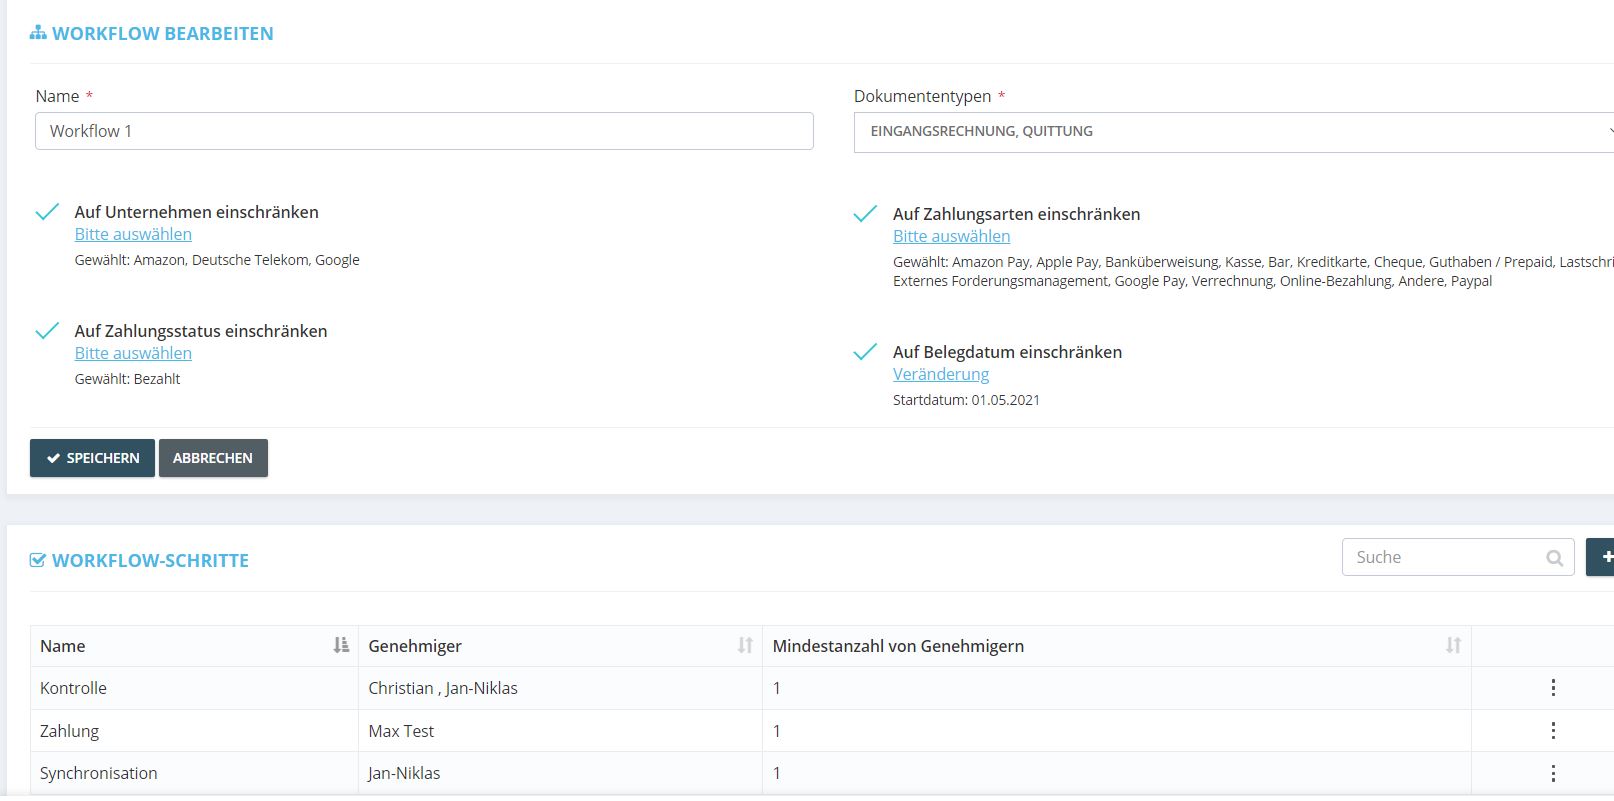Sort table by Name column

tap(341, 646)
